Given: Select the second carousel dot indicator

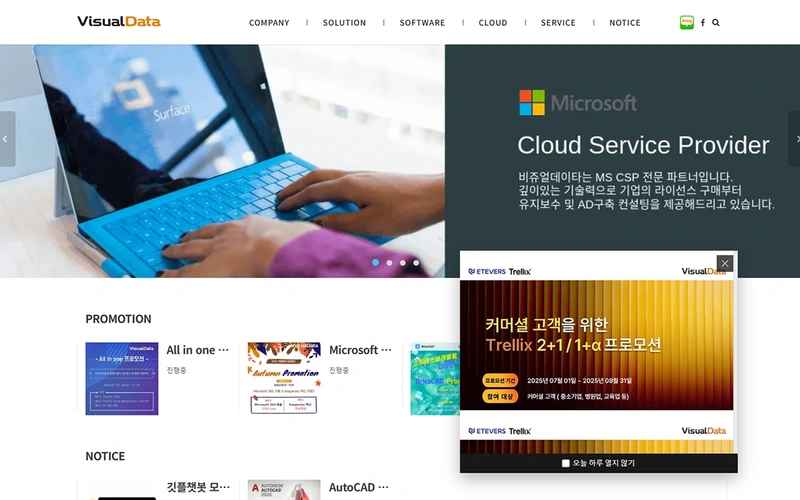Looking at the screenshot, I should [x=389, y=263].
